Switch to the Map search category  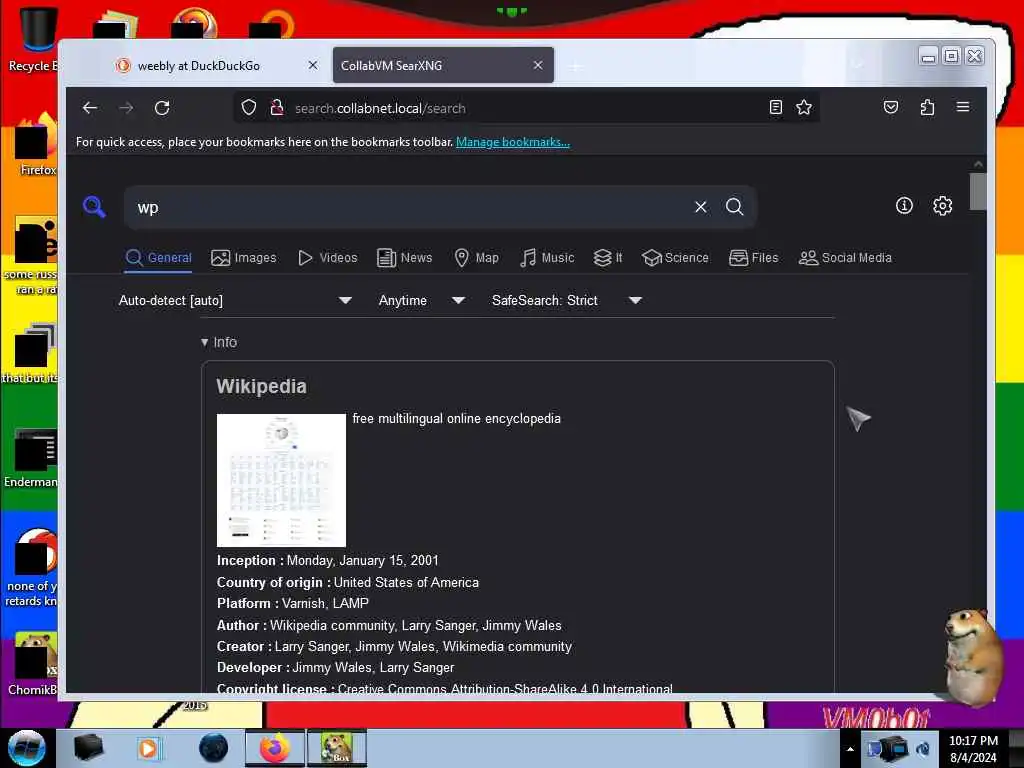coord(477,257)
